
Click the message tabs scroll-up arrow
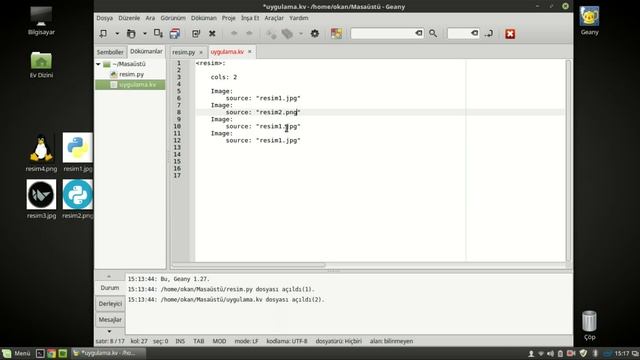pyautogui.click(x=109, y=276)
